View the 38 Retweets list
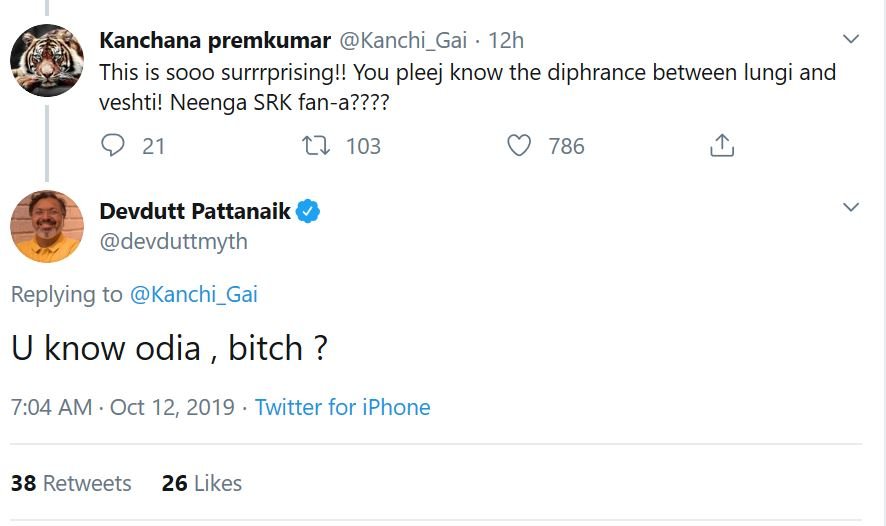Screen dimensions: 886x526 tap(71, 483)
